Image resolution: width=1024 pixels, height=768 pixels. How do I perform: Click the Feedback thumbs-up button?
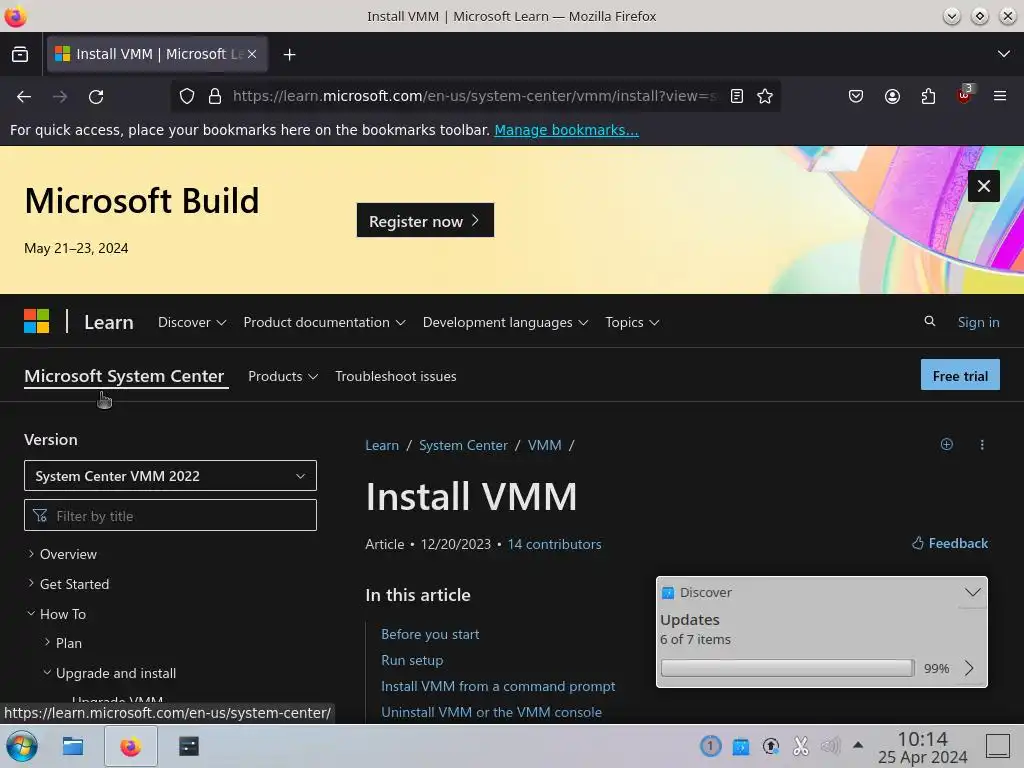[x=950, y=543]
